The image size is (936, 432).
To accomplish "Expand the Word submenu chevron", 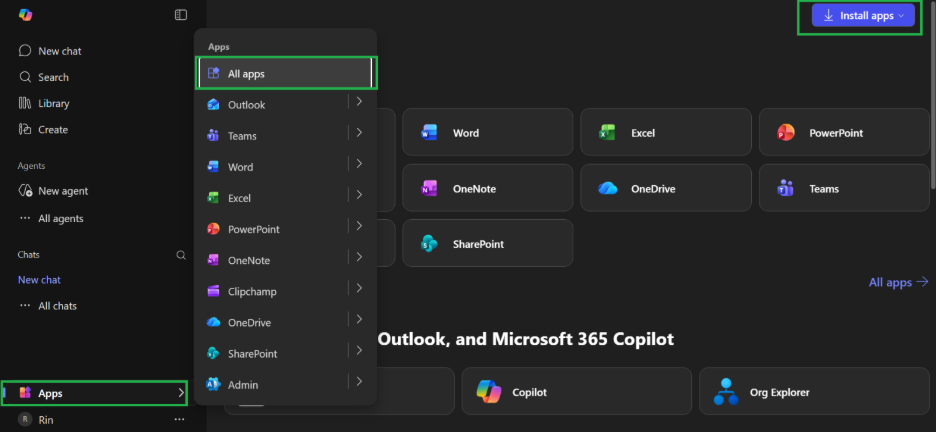I will (359, 163).
